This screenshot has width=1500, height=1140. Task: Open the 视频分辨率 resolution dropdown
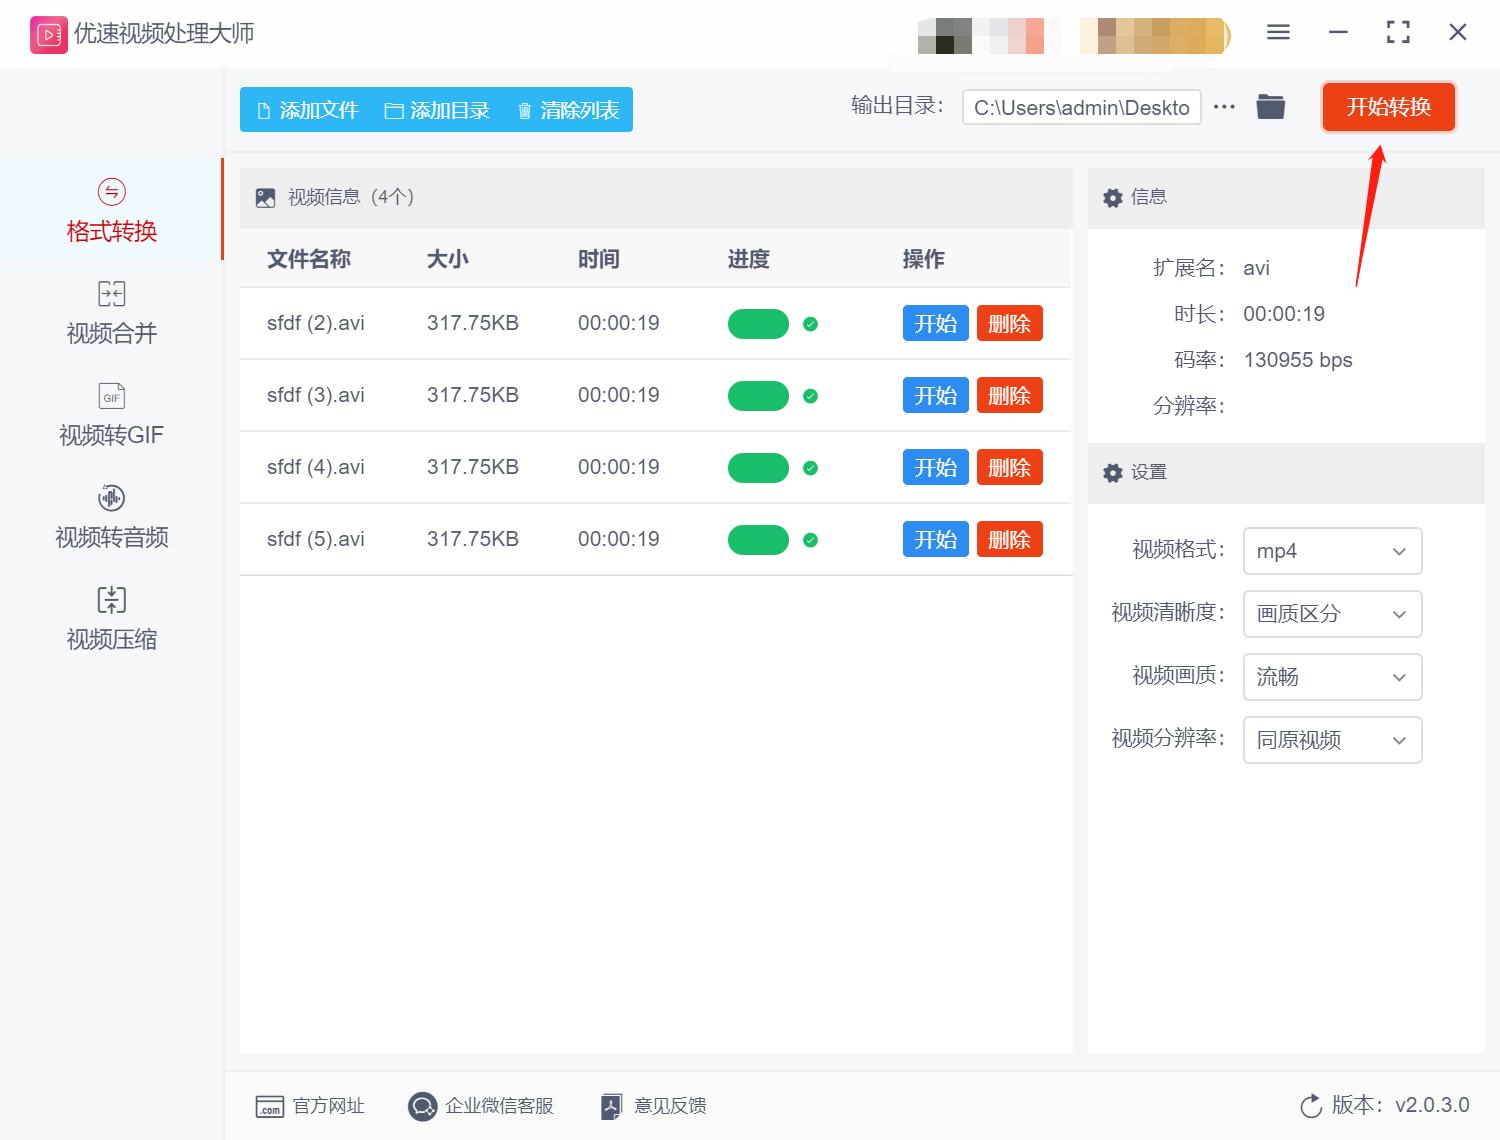(1331, 740)
